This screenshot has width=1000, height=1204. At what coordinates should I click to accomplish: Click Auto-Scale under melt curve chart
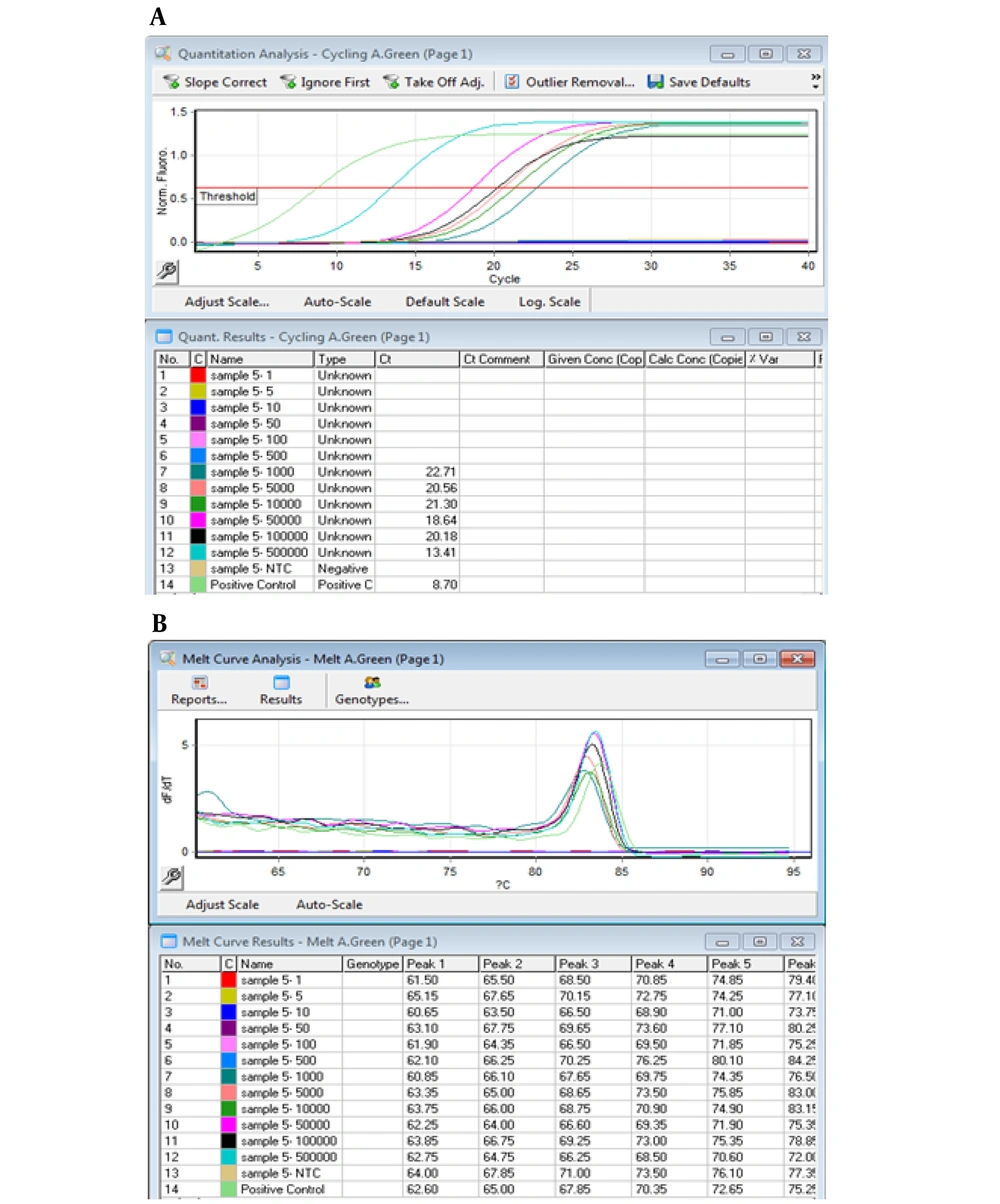tap(329, 904)
